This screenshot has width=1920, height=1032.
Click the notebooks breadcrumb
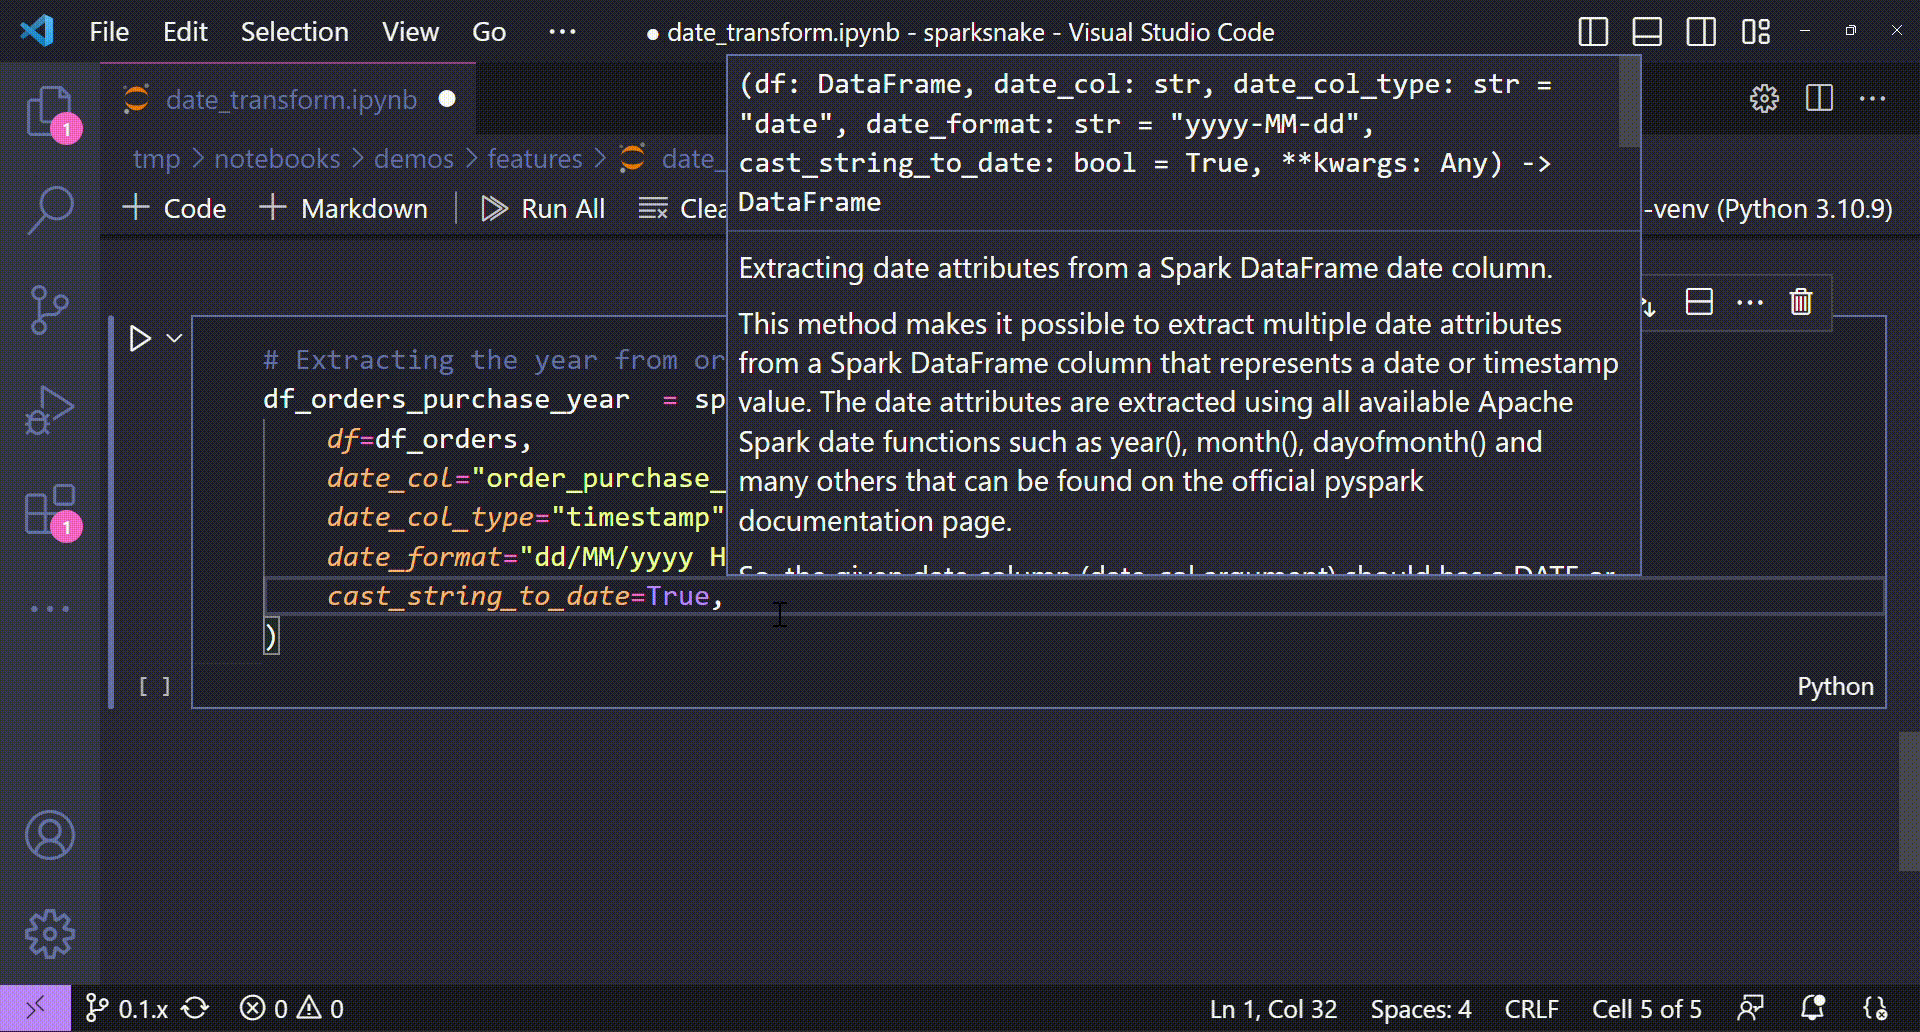coord(277,159)
